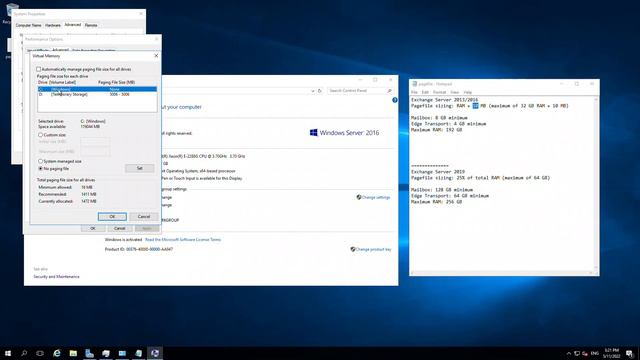Open the Action Center notifications icon
640x360 pixels.
(x=630, y=353)
